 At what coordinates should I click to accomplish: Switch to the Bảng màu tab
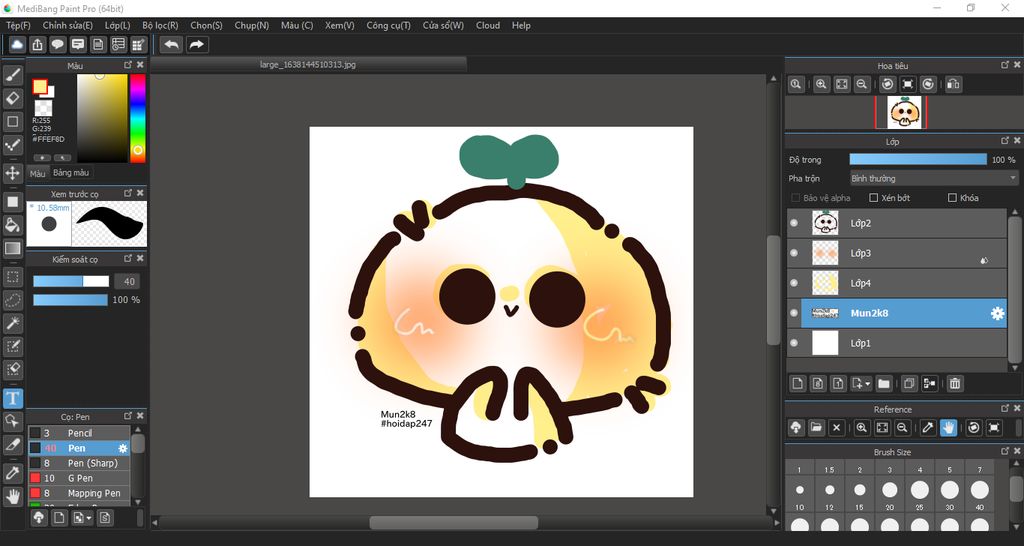[71, 173]
